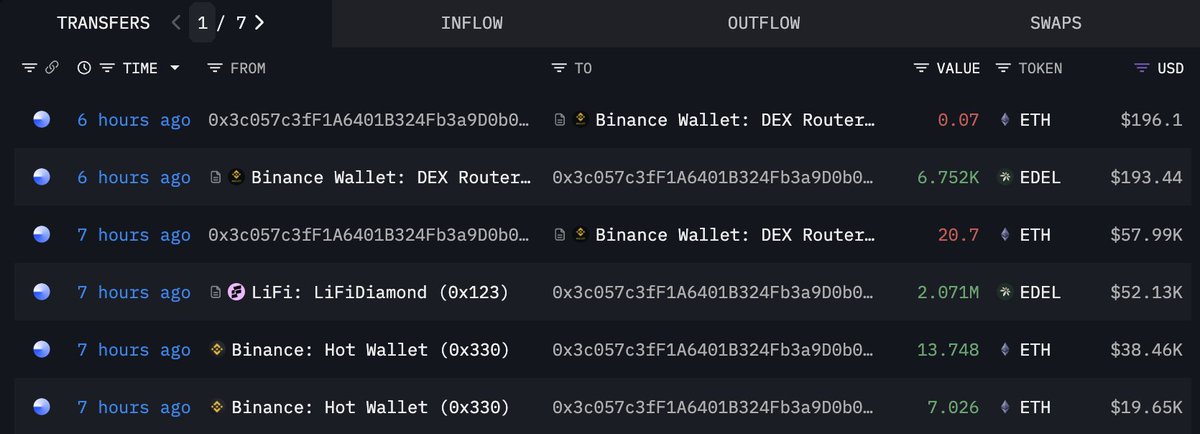Go to previous page of transfers

tap(177, 22)
